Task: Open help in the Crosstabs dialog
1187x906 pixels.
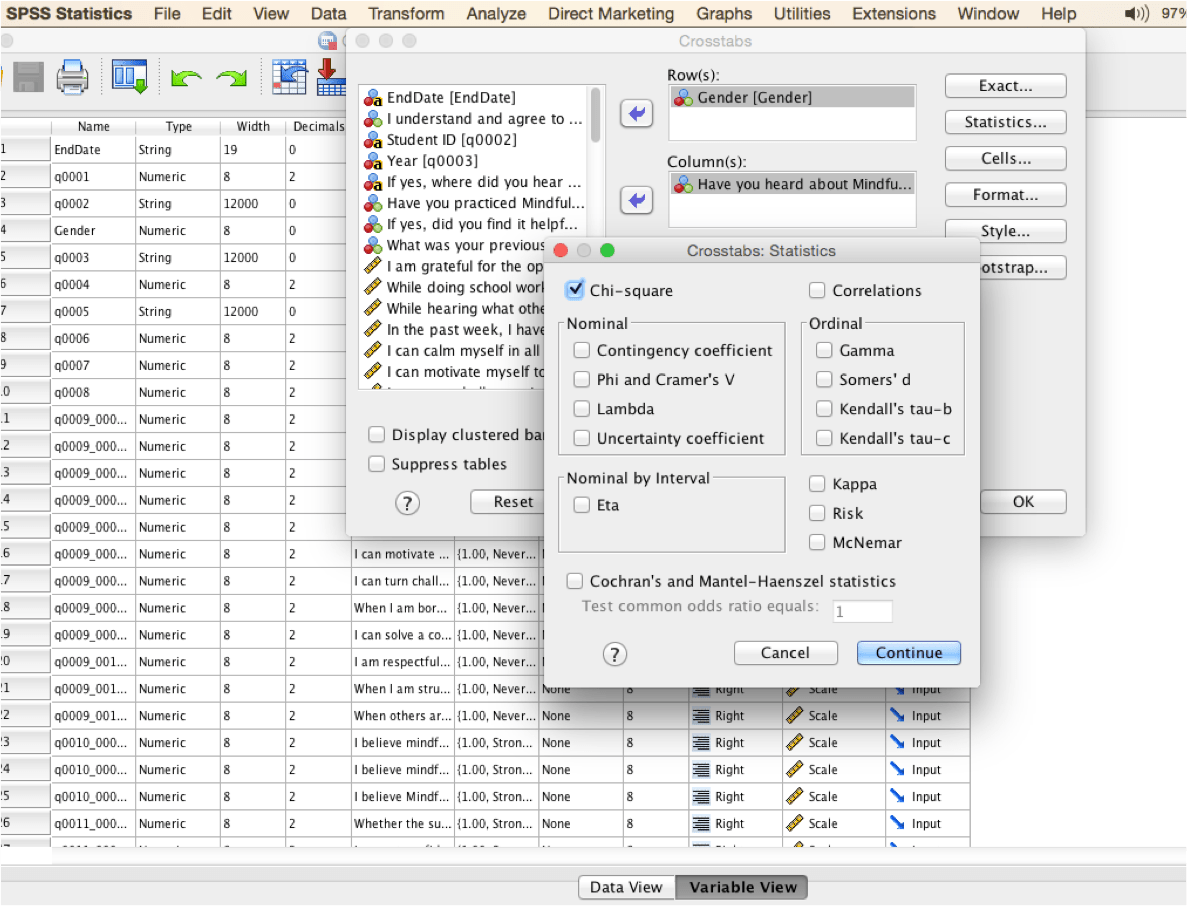Action: pos(407,503)
